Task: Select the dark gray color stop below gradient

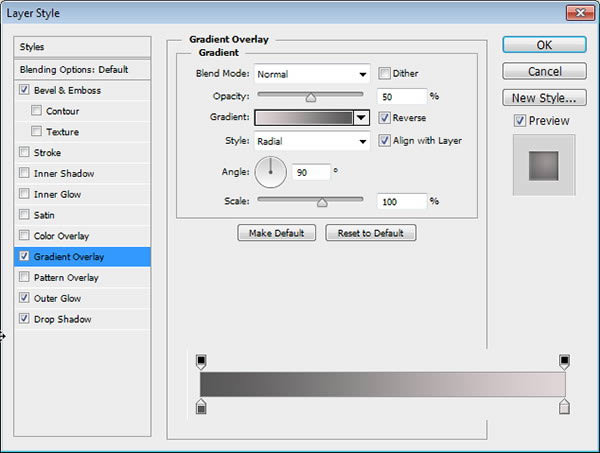Action: [201, 406]
